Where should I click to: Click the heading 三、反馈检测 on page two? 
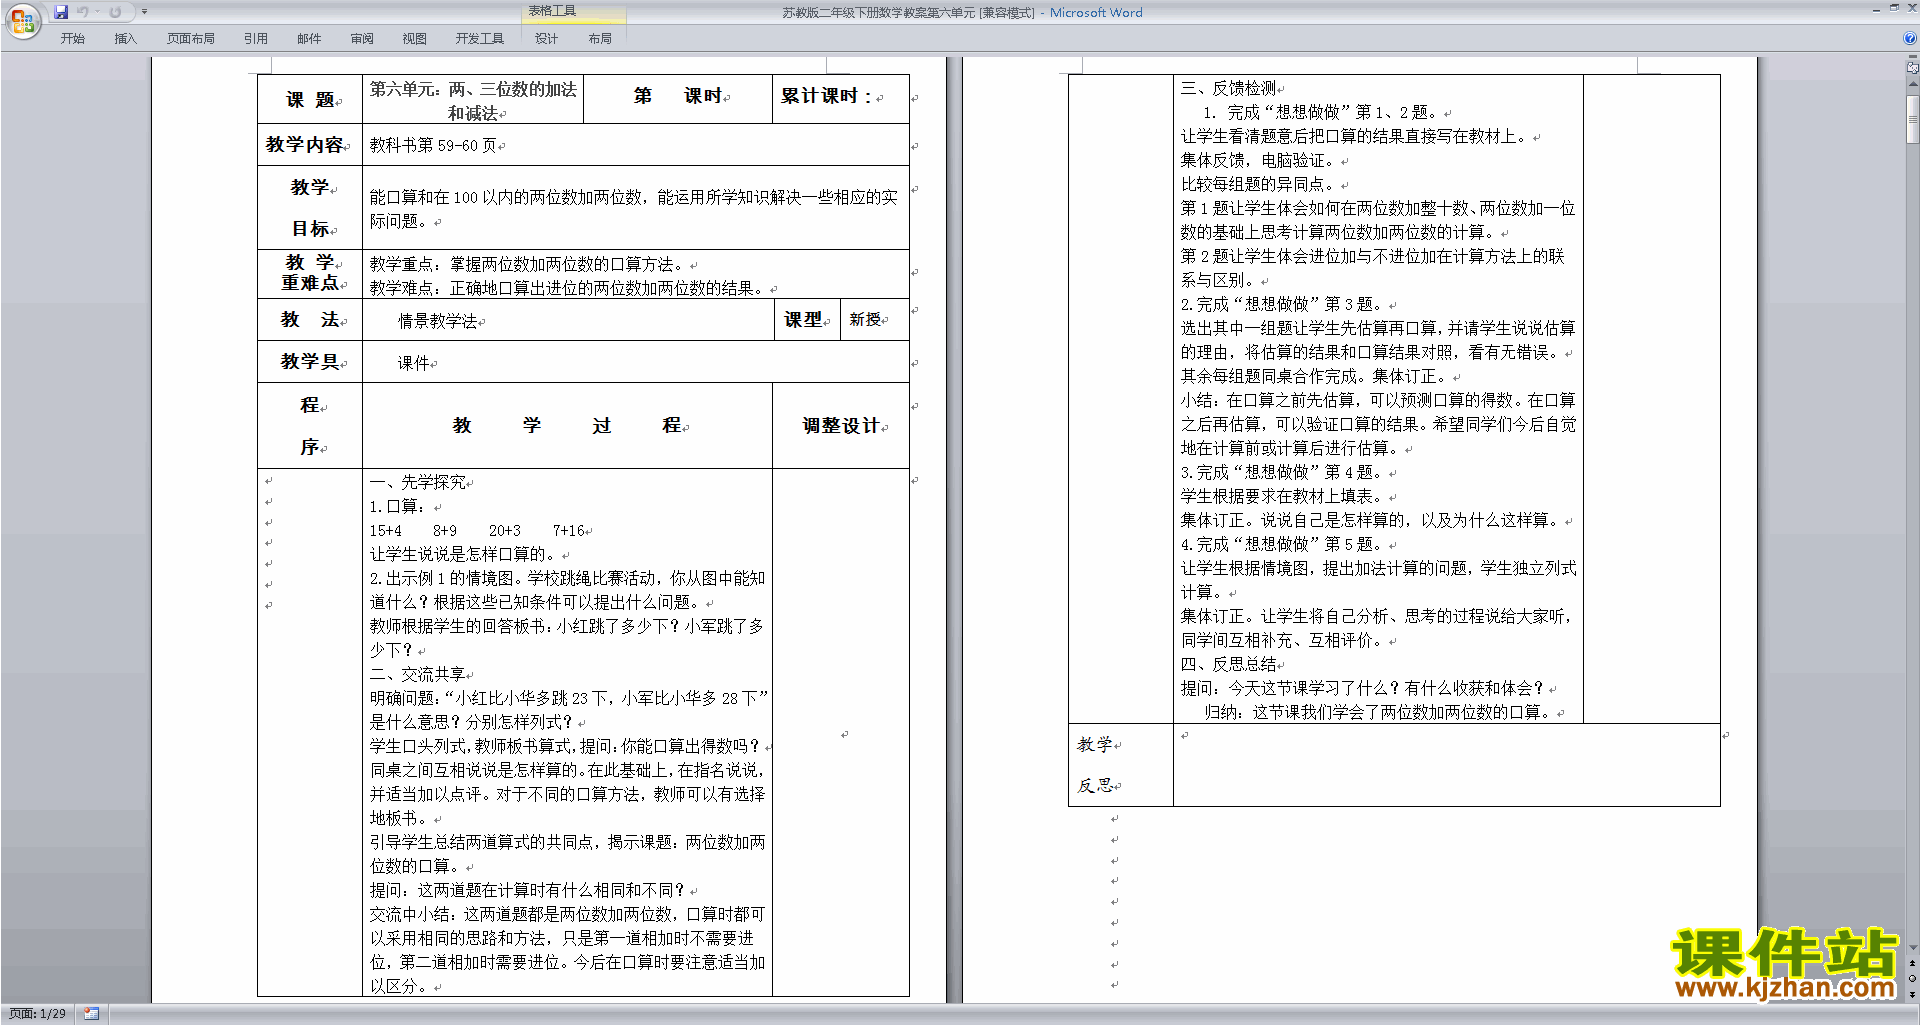[x=1229, y=88]
